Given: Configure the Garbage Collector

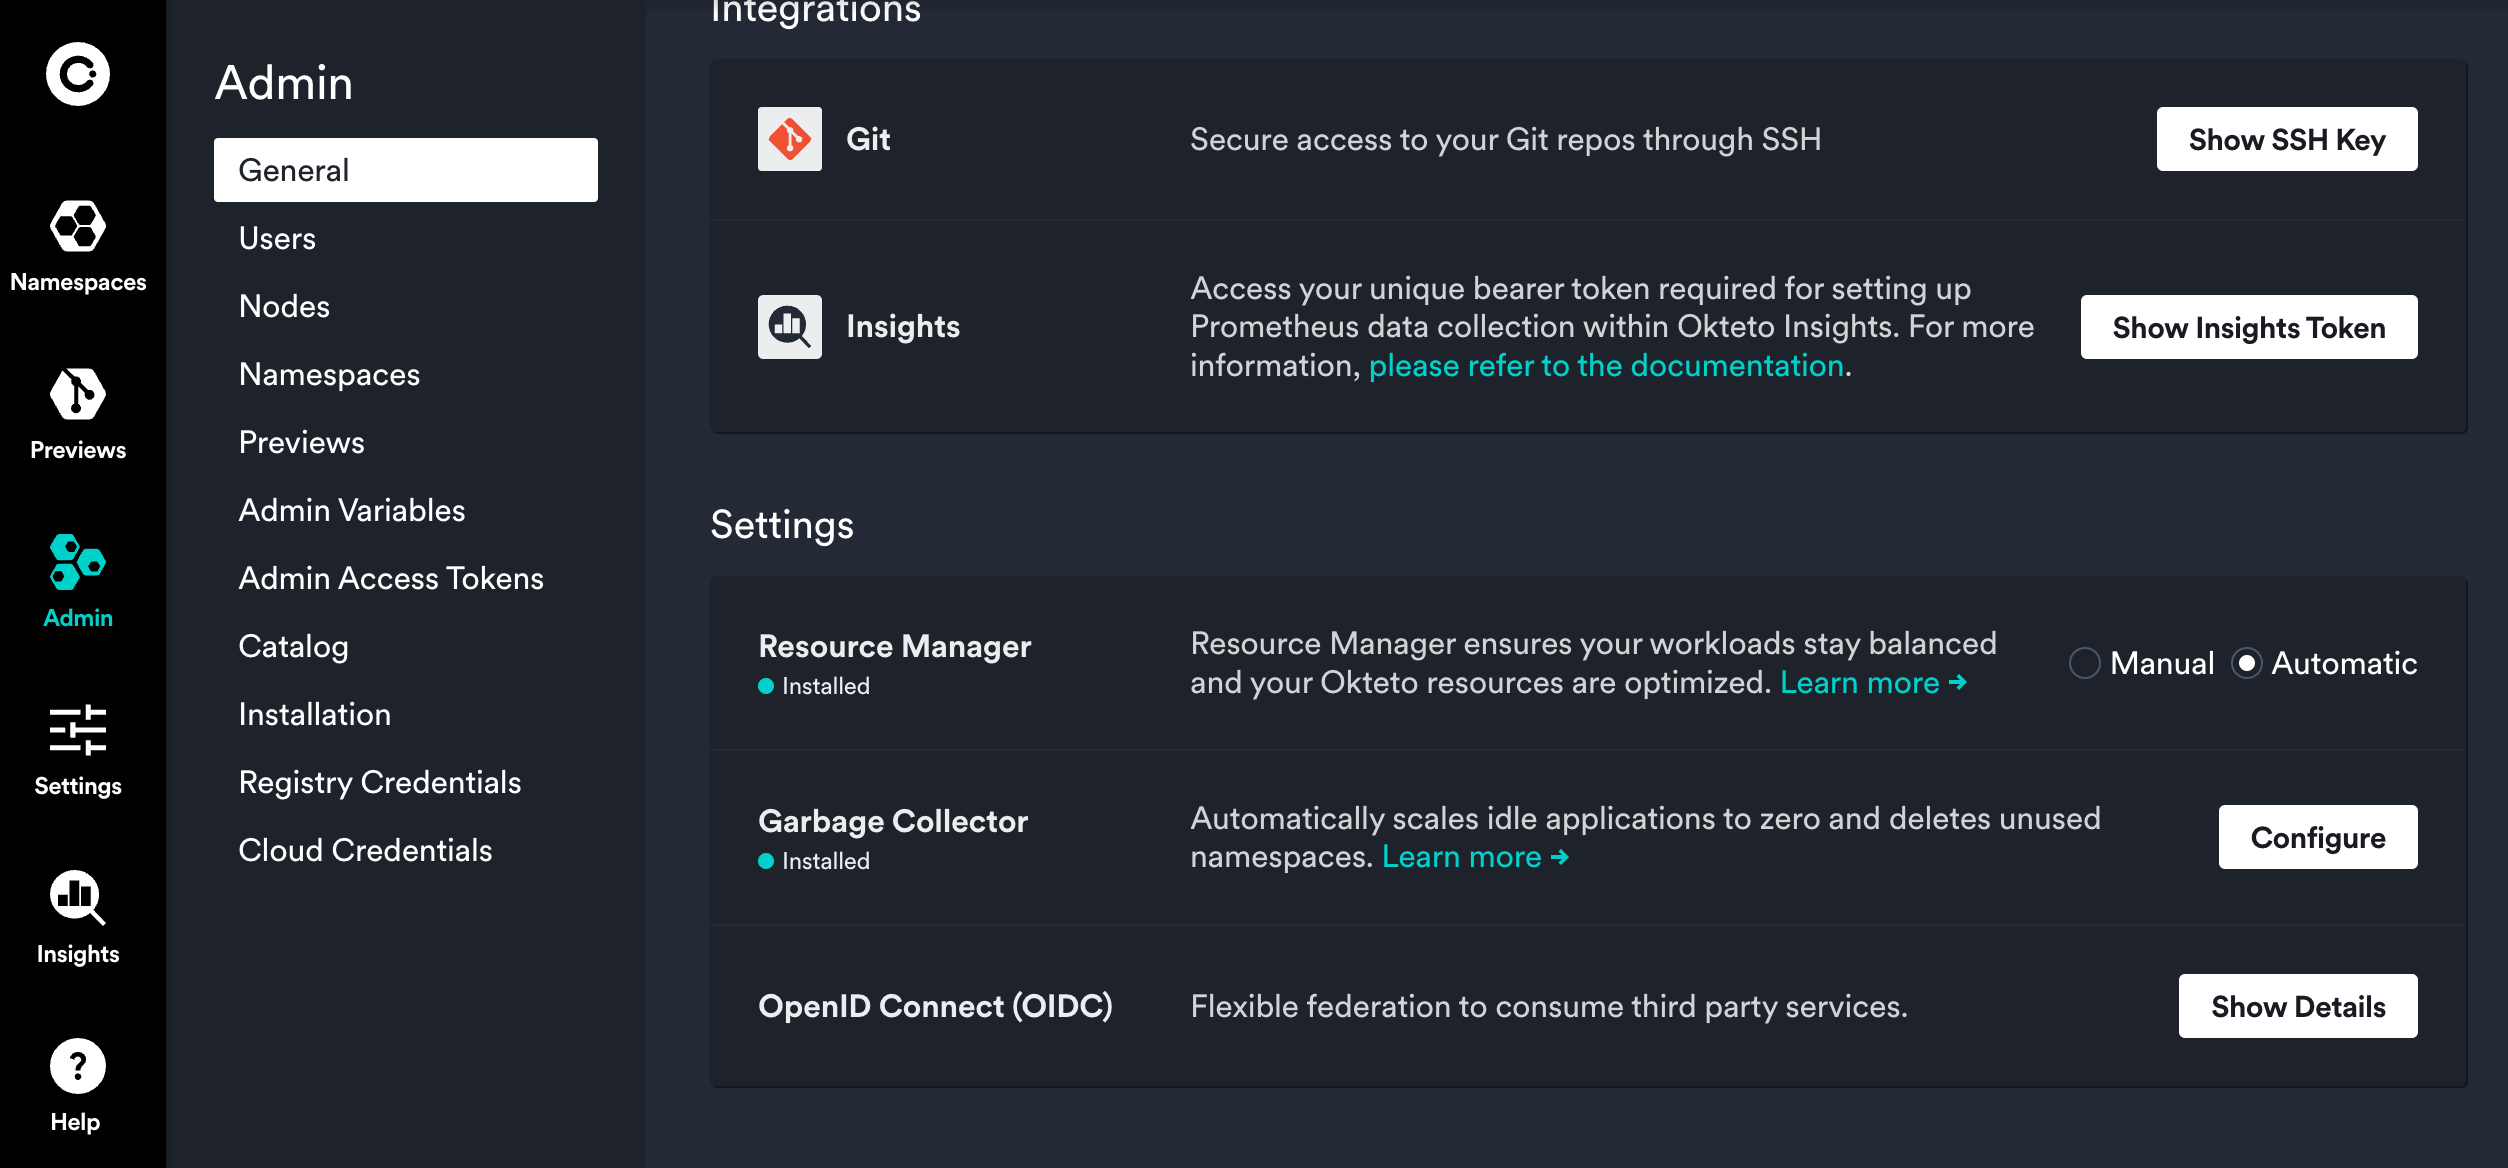Looking at the screenshot, I should tap(2318, 837).
